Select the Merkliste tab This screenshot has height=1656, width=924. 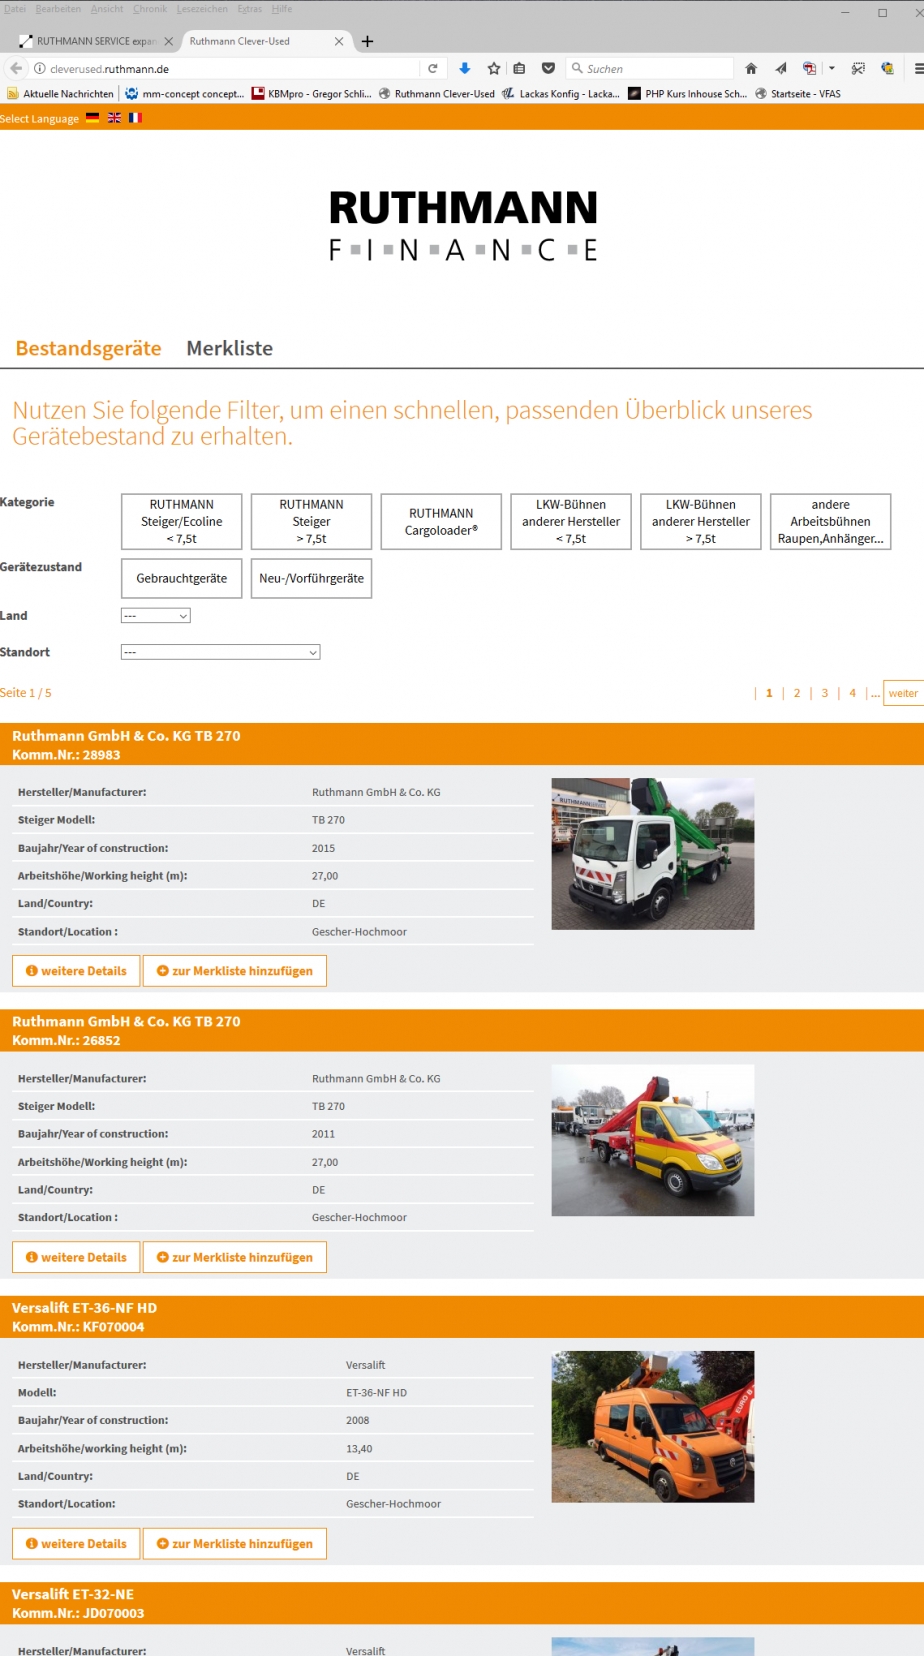click(229, 348)
